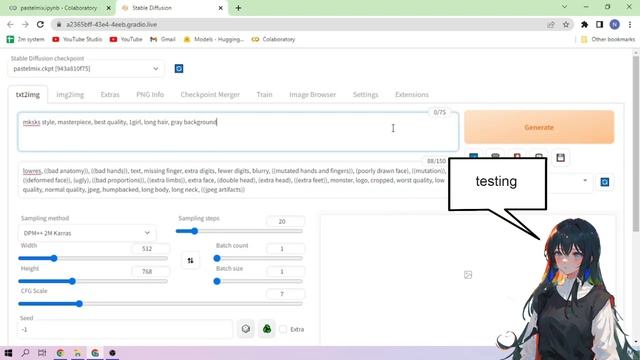Click the Generate button

click(539, 127)
